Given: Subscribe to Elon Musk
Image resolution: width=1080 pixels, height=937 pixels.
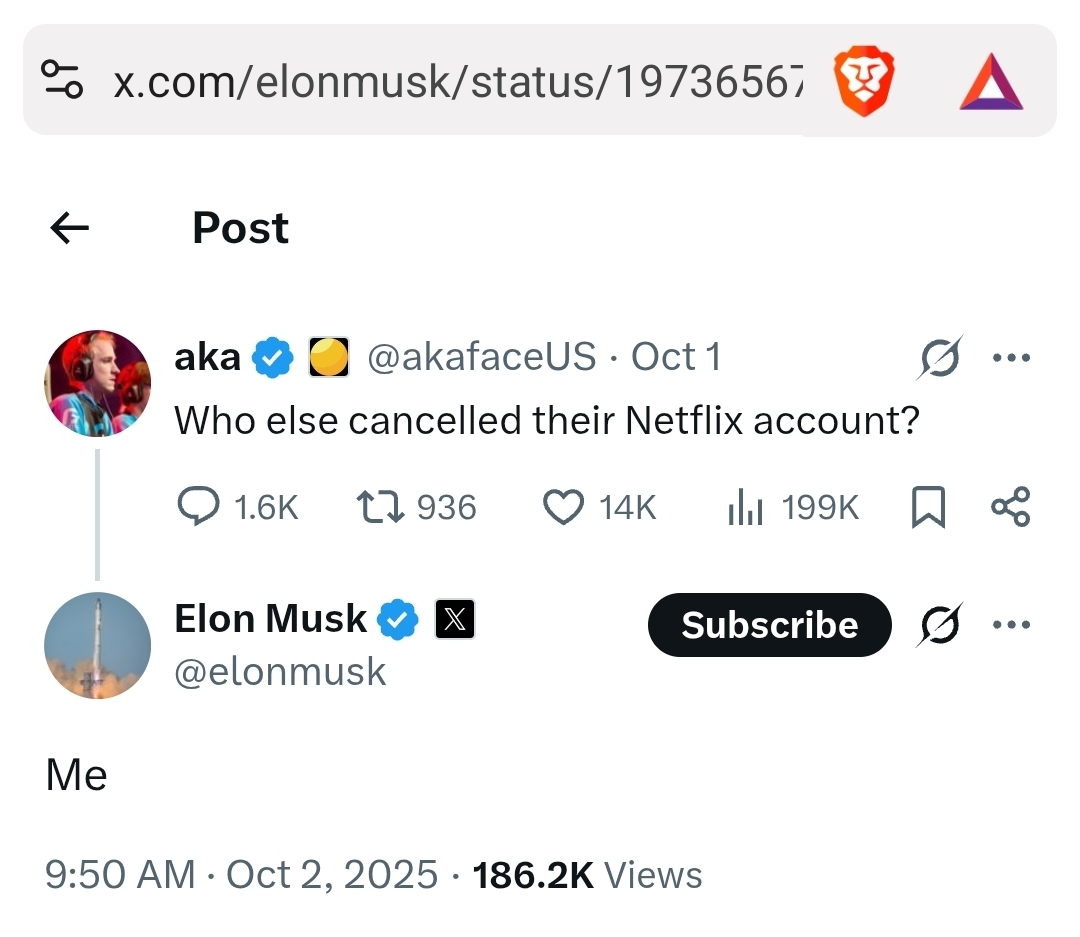Looking at the screenshot, I should pos(769,625).
